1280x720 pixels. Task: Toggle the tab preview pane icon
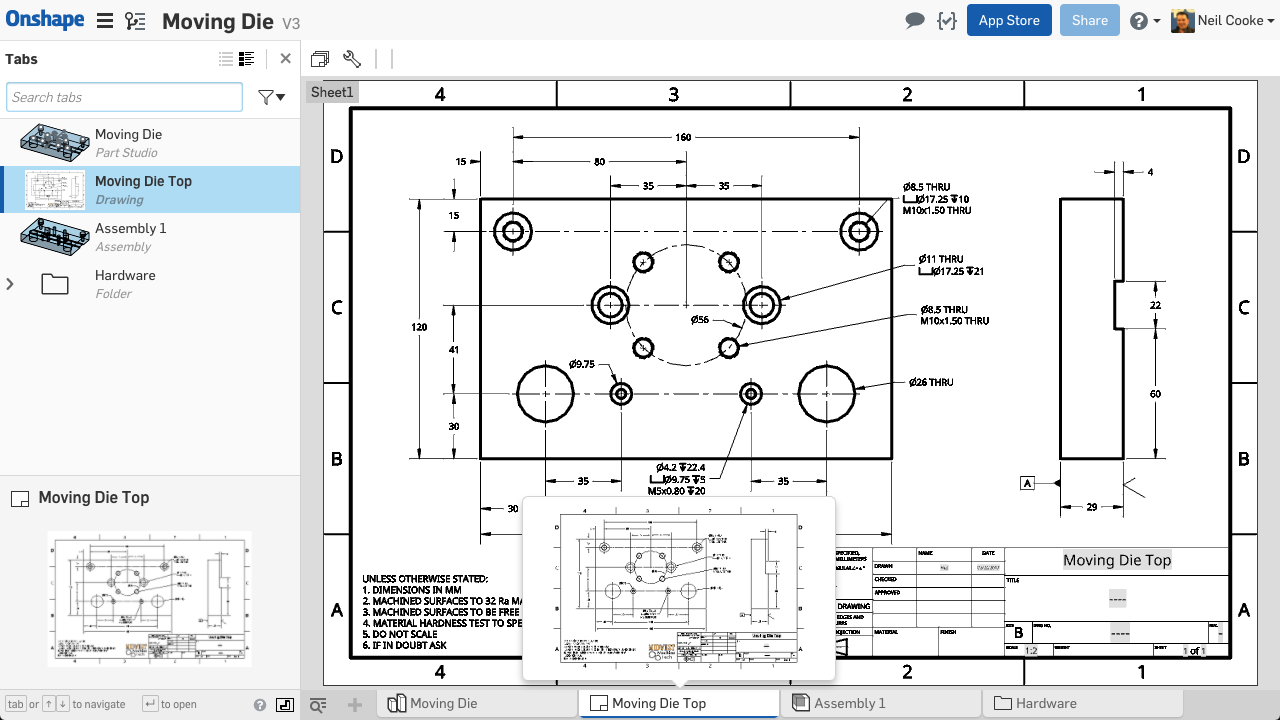tap(285, 705)
